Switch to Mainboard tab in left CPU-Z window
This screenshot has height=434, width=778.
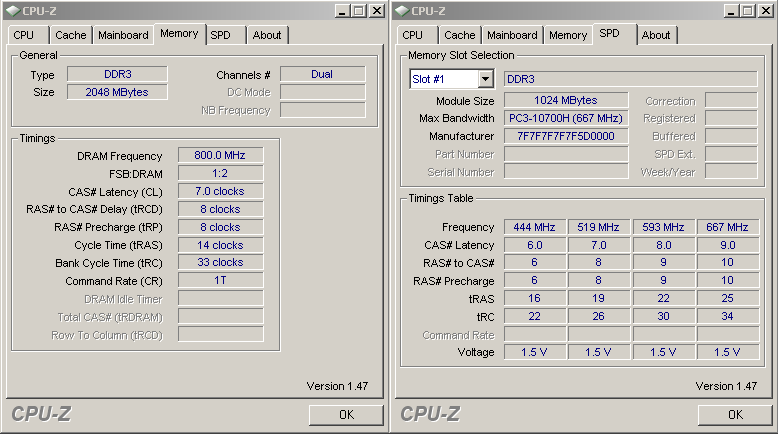tap(123, 35)
